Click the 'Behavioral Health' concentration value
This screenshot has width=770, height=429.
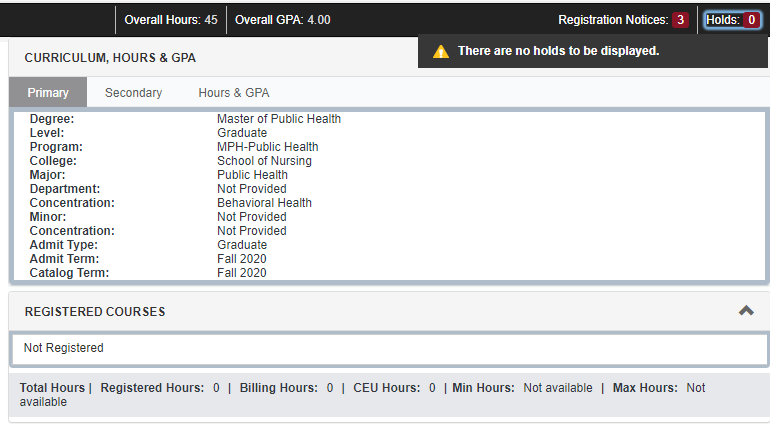pyautogui.click(x=264, y=203)
